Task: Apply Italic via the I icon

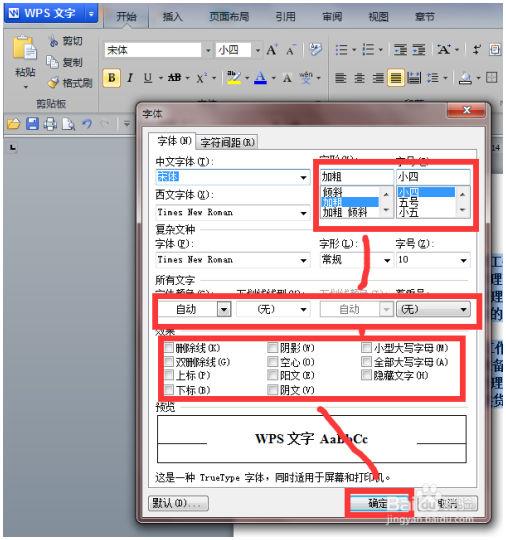Action: [x=130, y=78]
